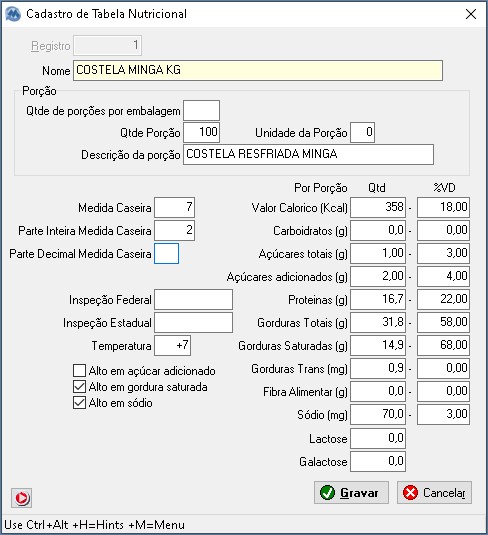Click the Cancelar button
Viewport: 488px width, 535px height.
434,492
